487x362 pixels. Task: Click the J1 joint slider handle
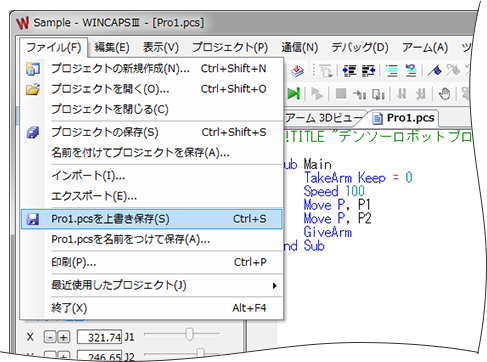pyautogui.click(x=189, y=334)
